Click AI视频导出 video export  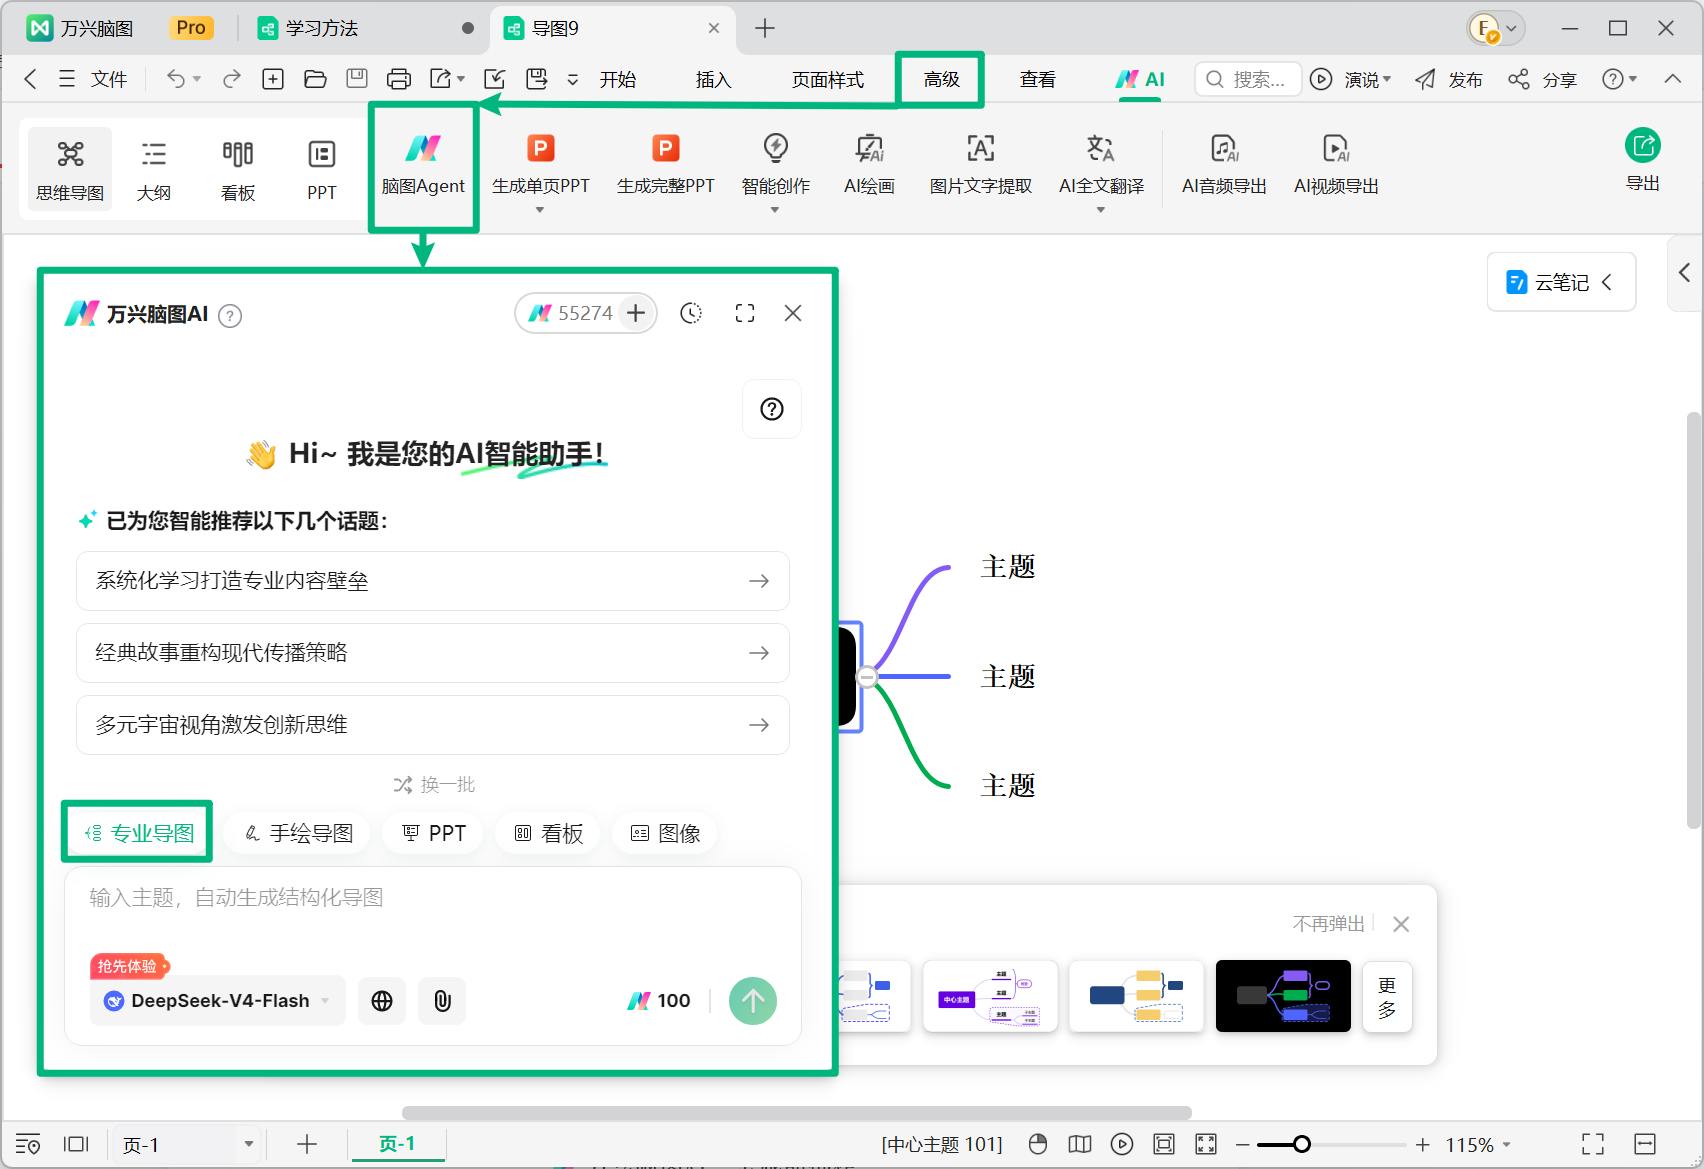pyautogui.click(x=1336, y=166)
